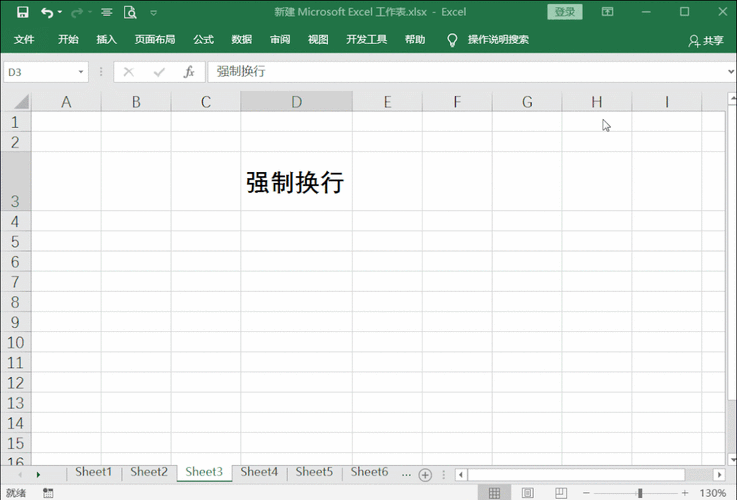Click the ellipsis for more sheet tabs
The width and height of the screenshot is (737, 500).
click(x=406, y=474)
